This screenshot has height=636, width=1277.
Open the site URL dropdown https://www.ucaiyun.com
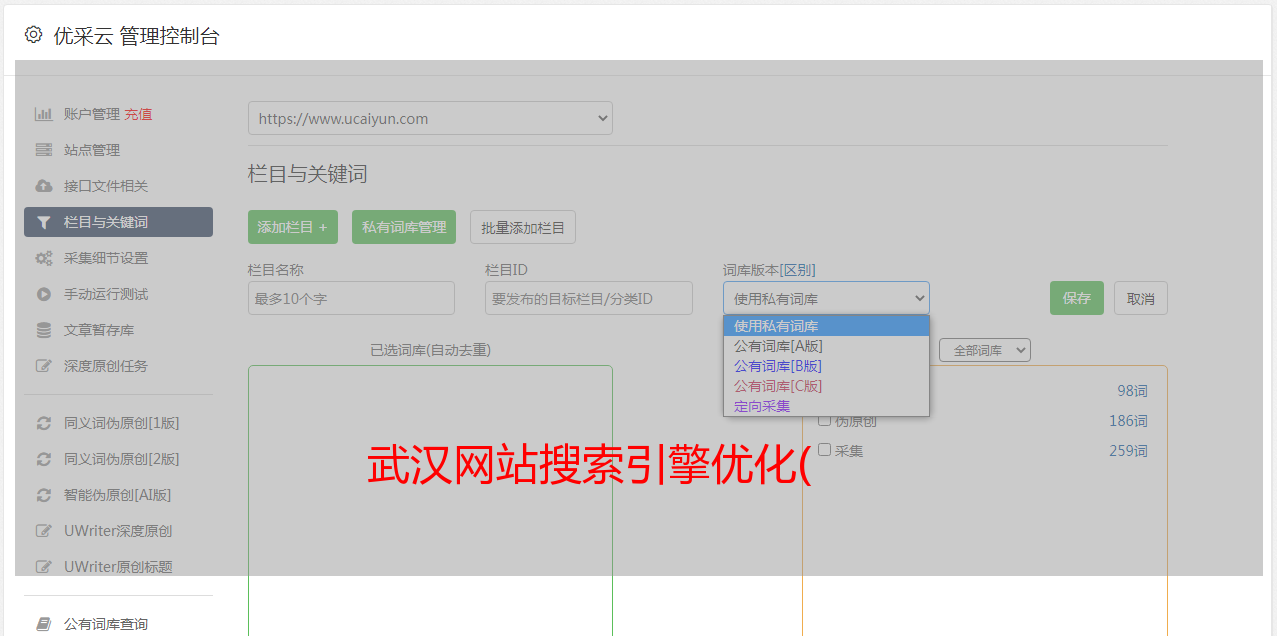[430, 118]
